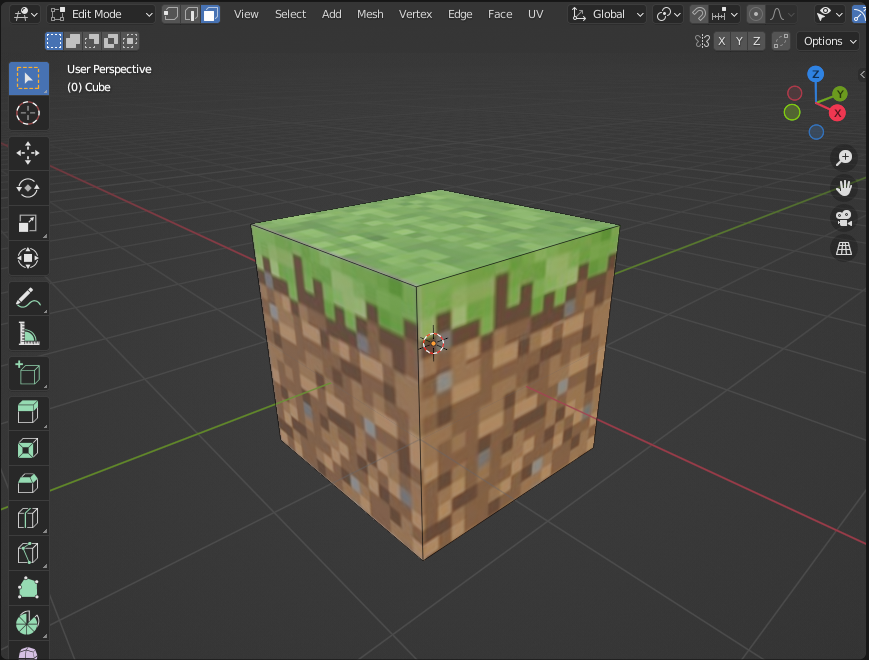
Task: Select the Add Cube tool
Action: click(x=28, y=373)
